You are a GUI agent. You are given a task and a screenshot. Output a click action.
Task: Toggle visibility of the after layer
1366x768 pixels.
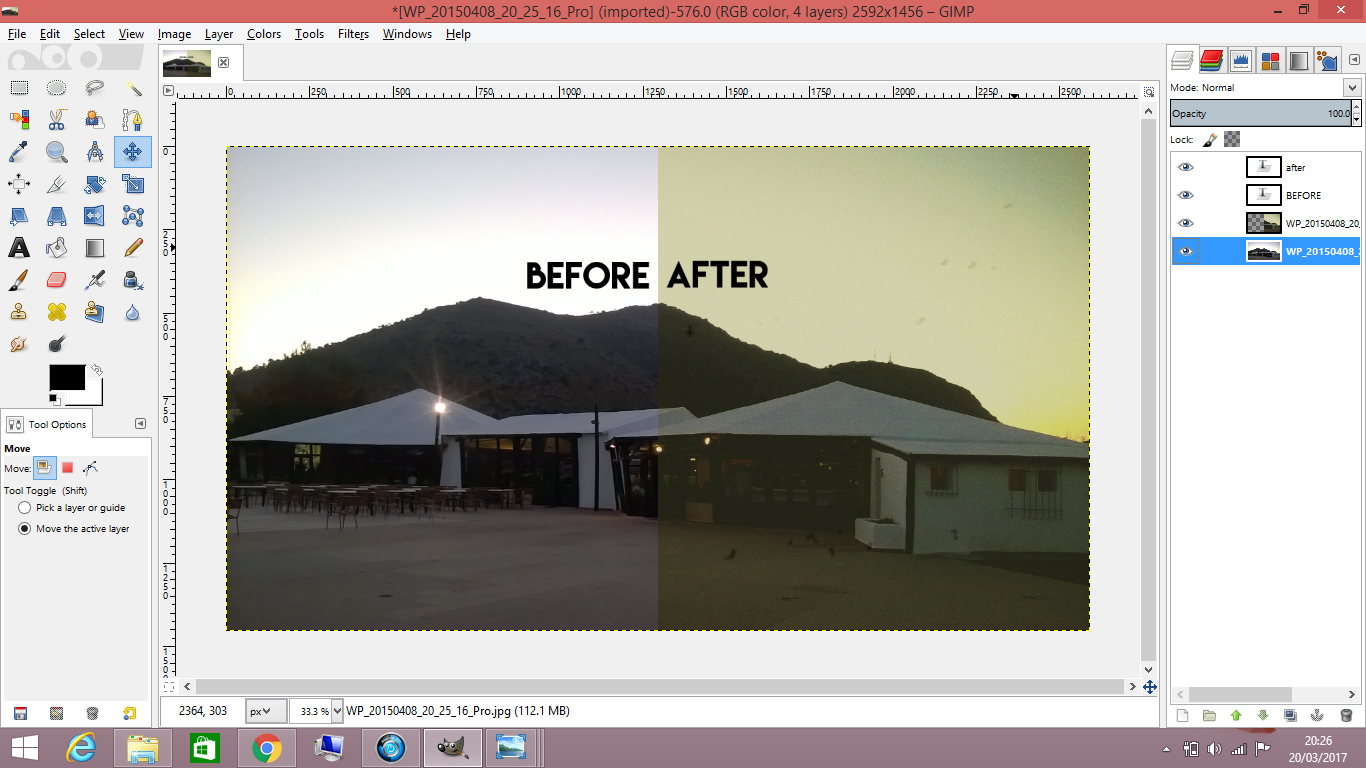(x=1186, y=167)
